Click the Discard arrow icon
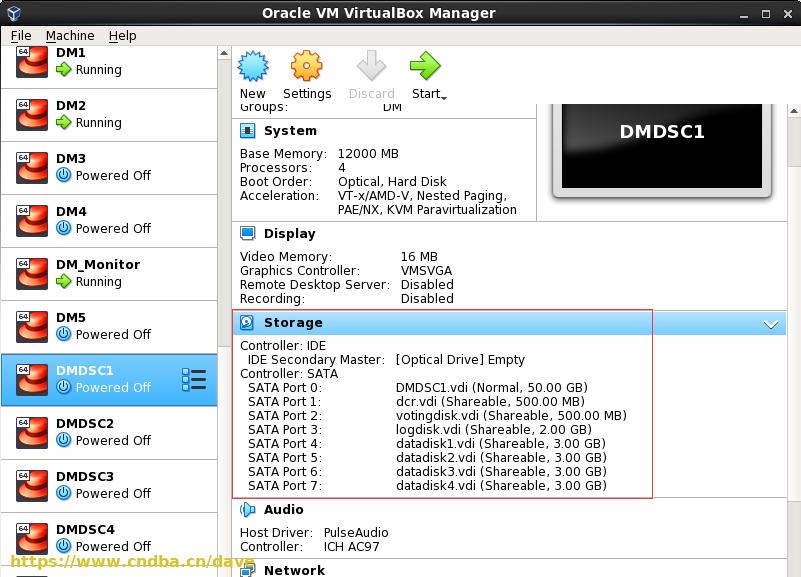This screenshot has height=577, width=801. (x=371, y=66)
